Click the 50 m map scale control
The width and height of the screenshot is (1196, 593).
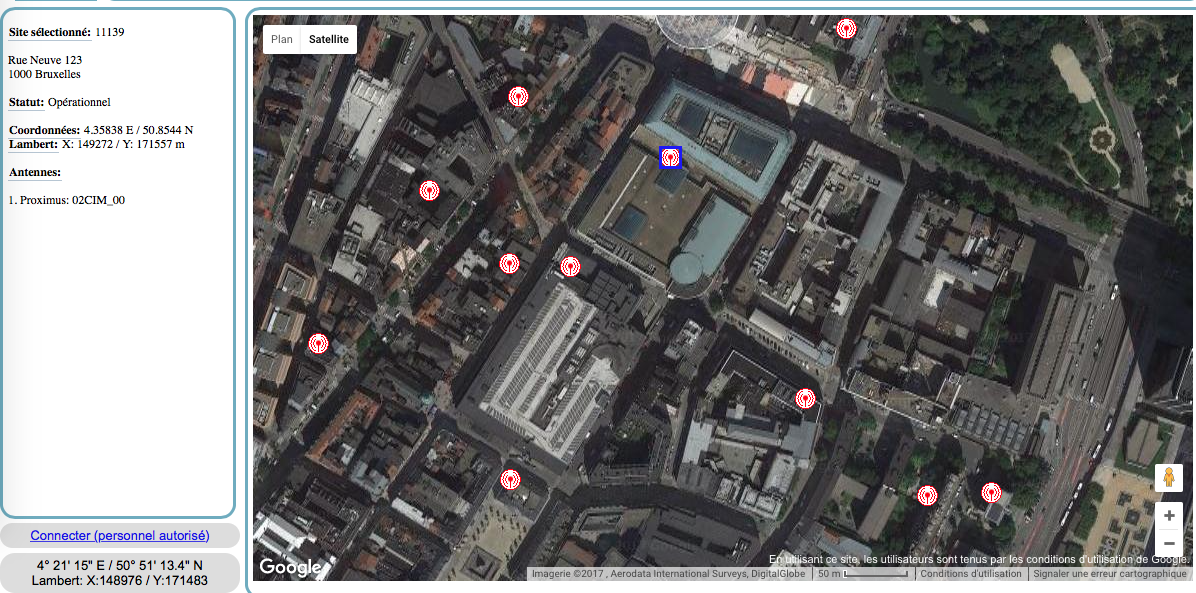click(861, 574)
